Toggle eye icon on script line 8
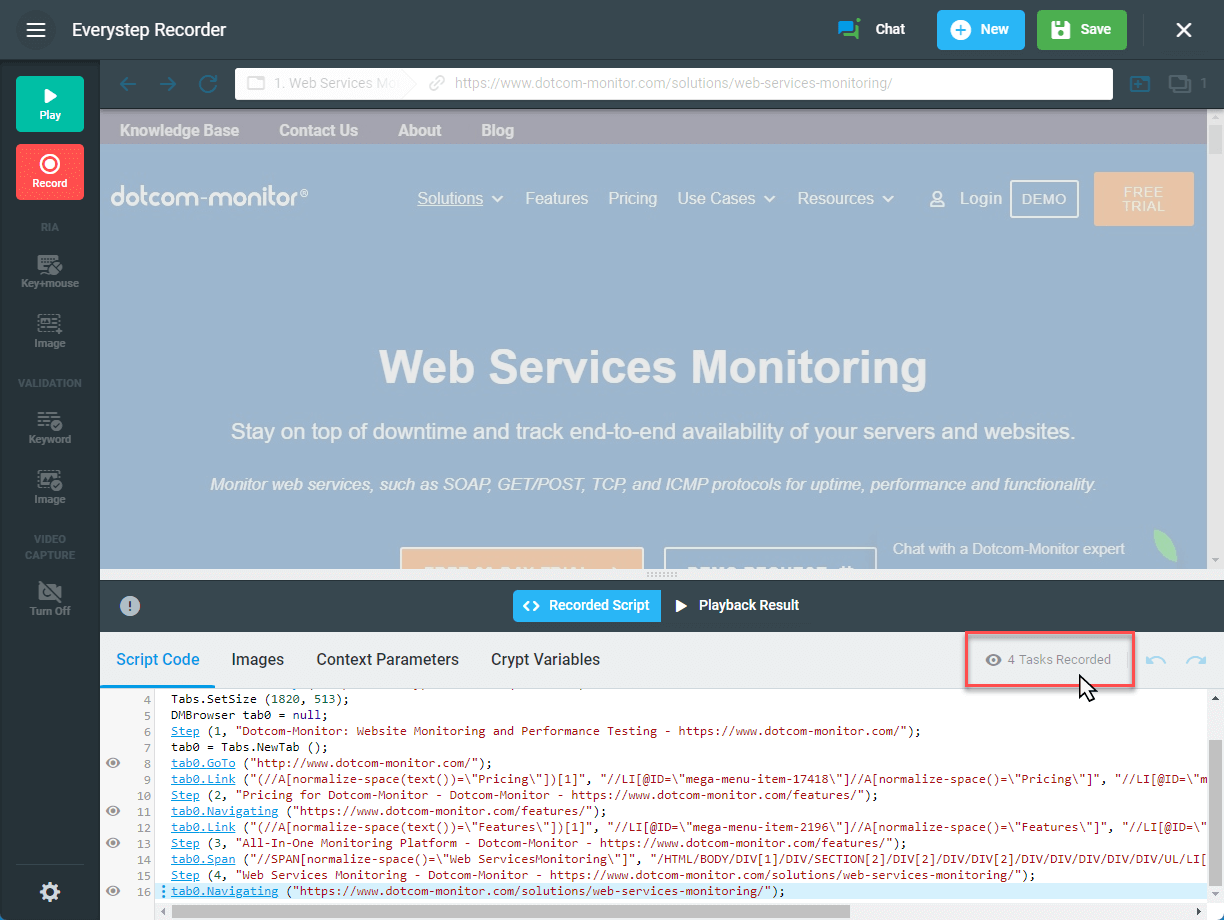1224x920 pixels. [x=113, y=763]
